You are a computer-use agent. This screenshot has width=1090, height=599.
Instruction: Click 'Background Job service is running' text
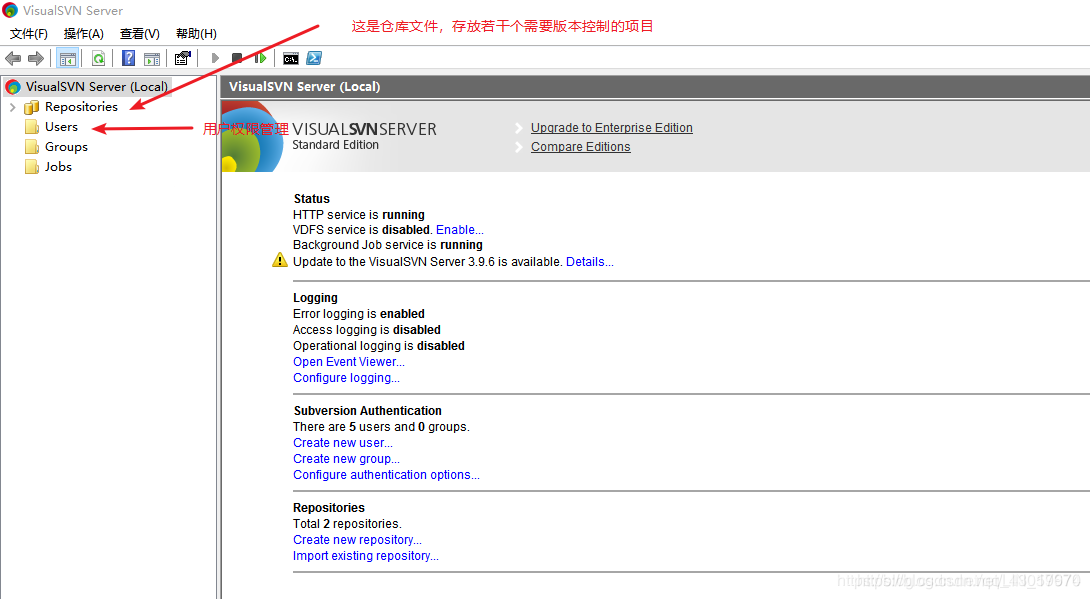pos(388,245)
